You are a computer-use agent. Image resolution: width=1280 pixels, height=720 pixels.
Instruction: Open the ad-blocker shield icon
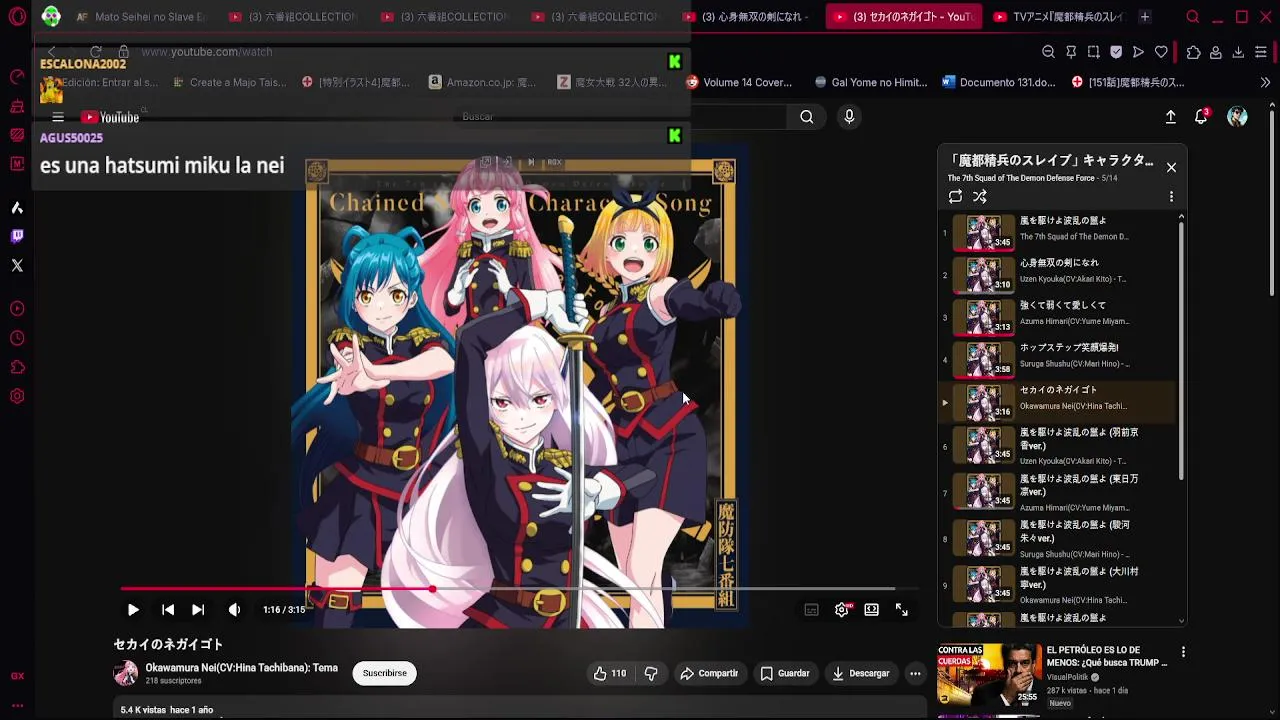pyautogui.click(x=1116, y=52)
